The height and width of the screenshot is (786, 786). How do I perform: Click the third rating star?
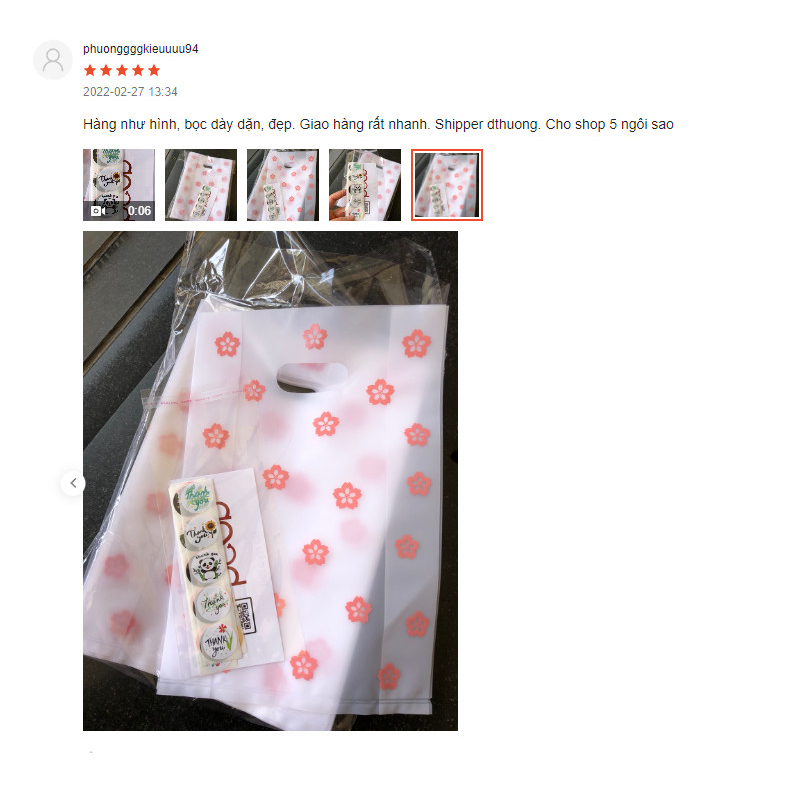[x=122, y=70]
